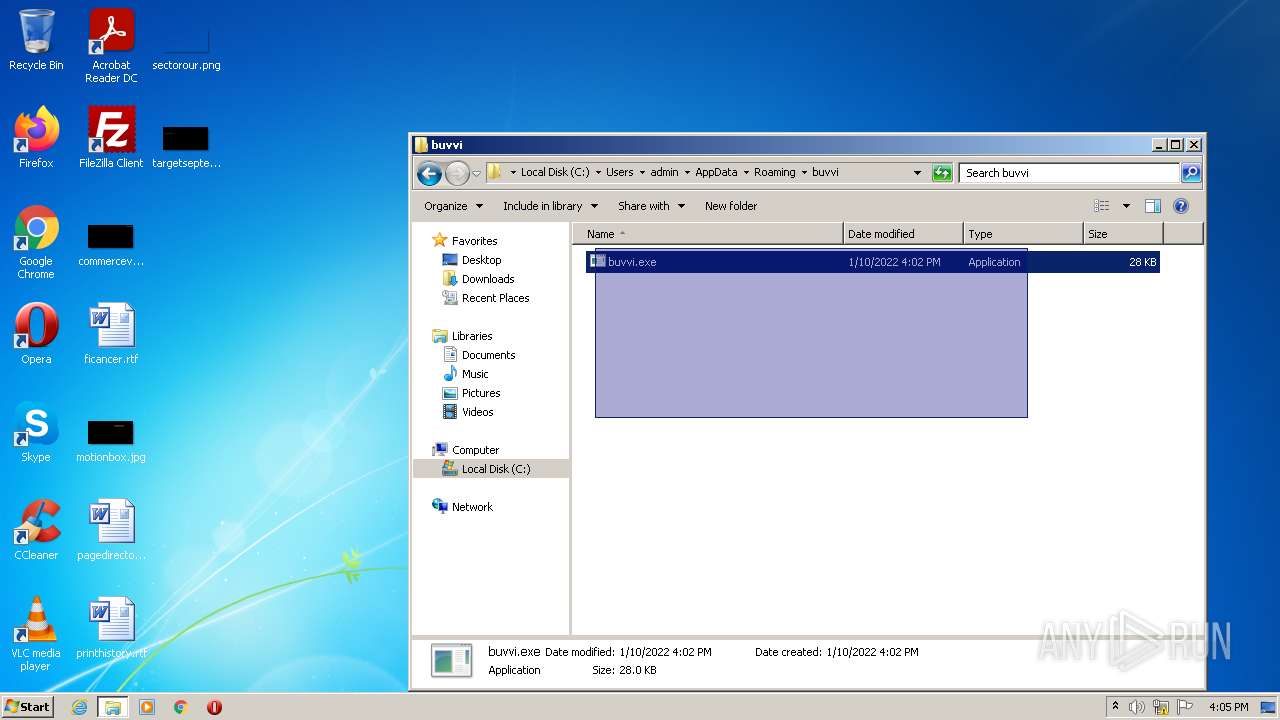The height and width of the screenshot is (720, 1280).
Task: Open Action Center flag tray icon
Action: [x=1185, y=707]
